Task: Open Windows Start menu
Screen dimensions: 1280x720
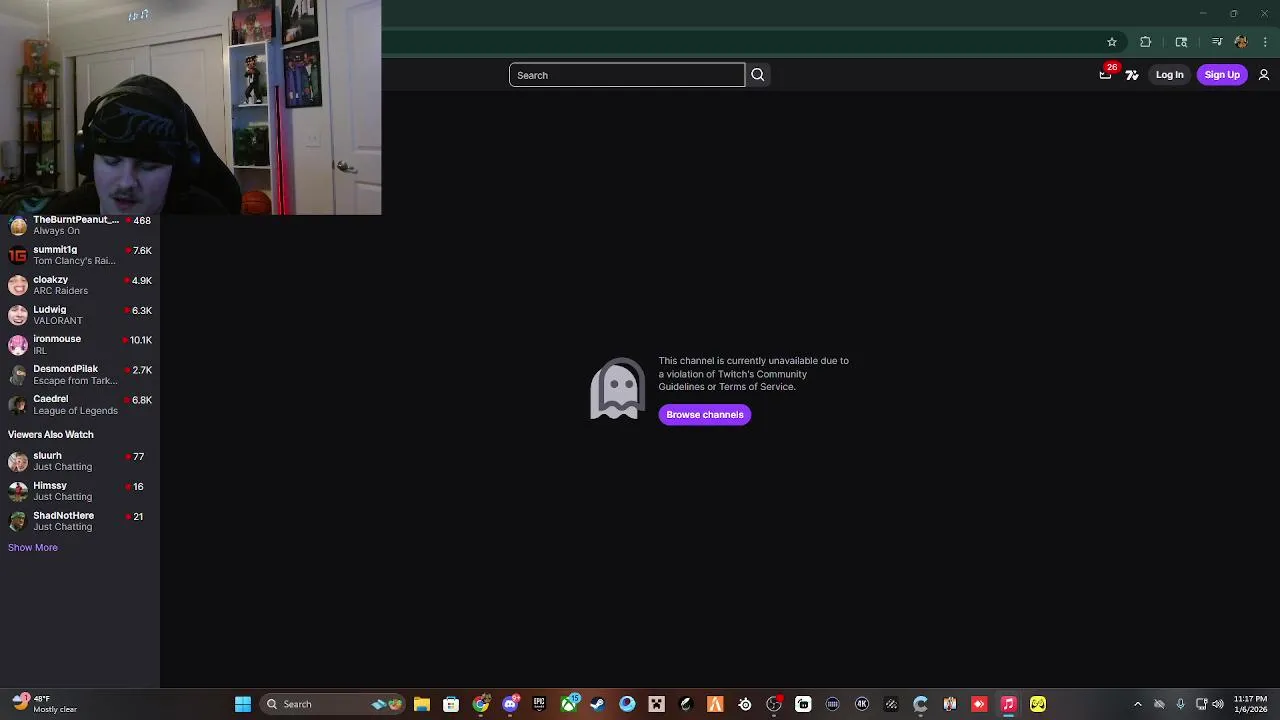Action: click(x=243, y=704)
